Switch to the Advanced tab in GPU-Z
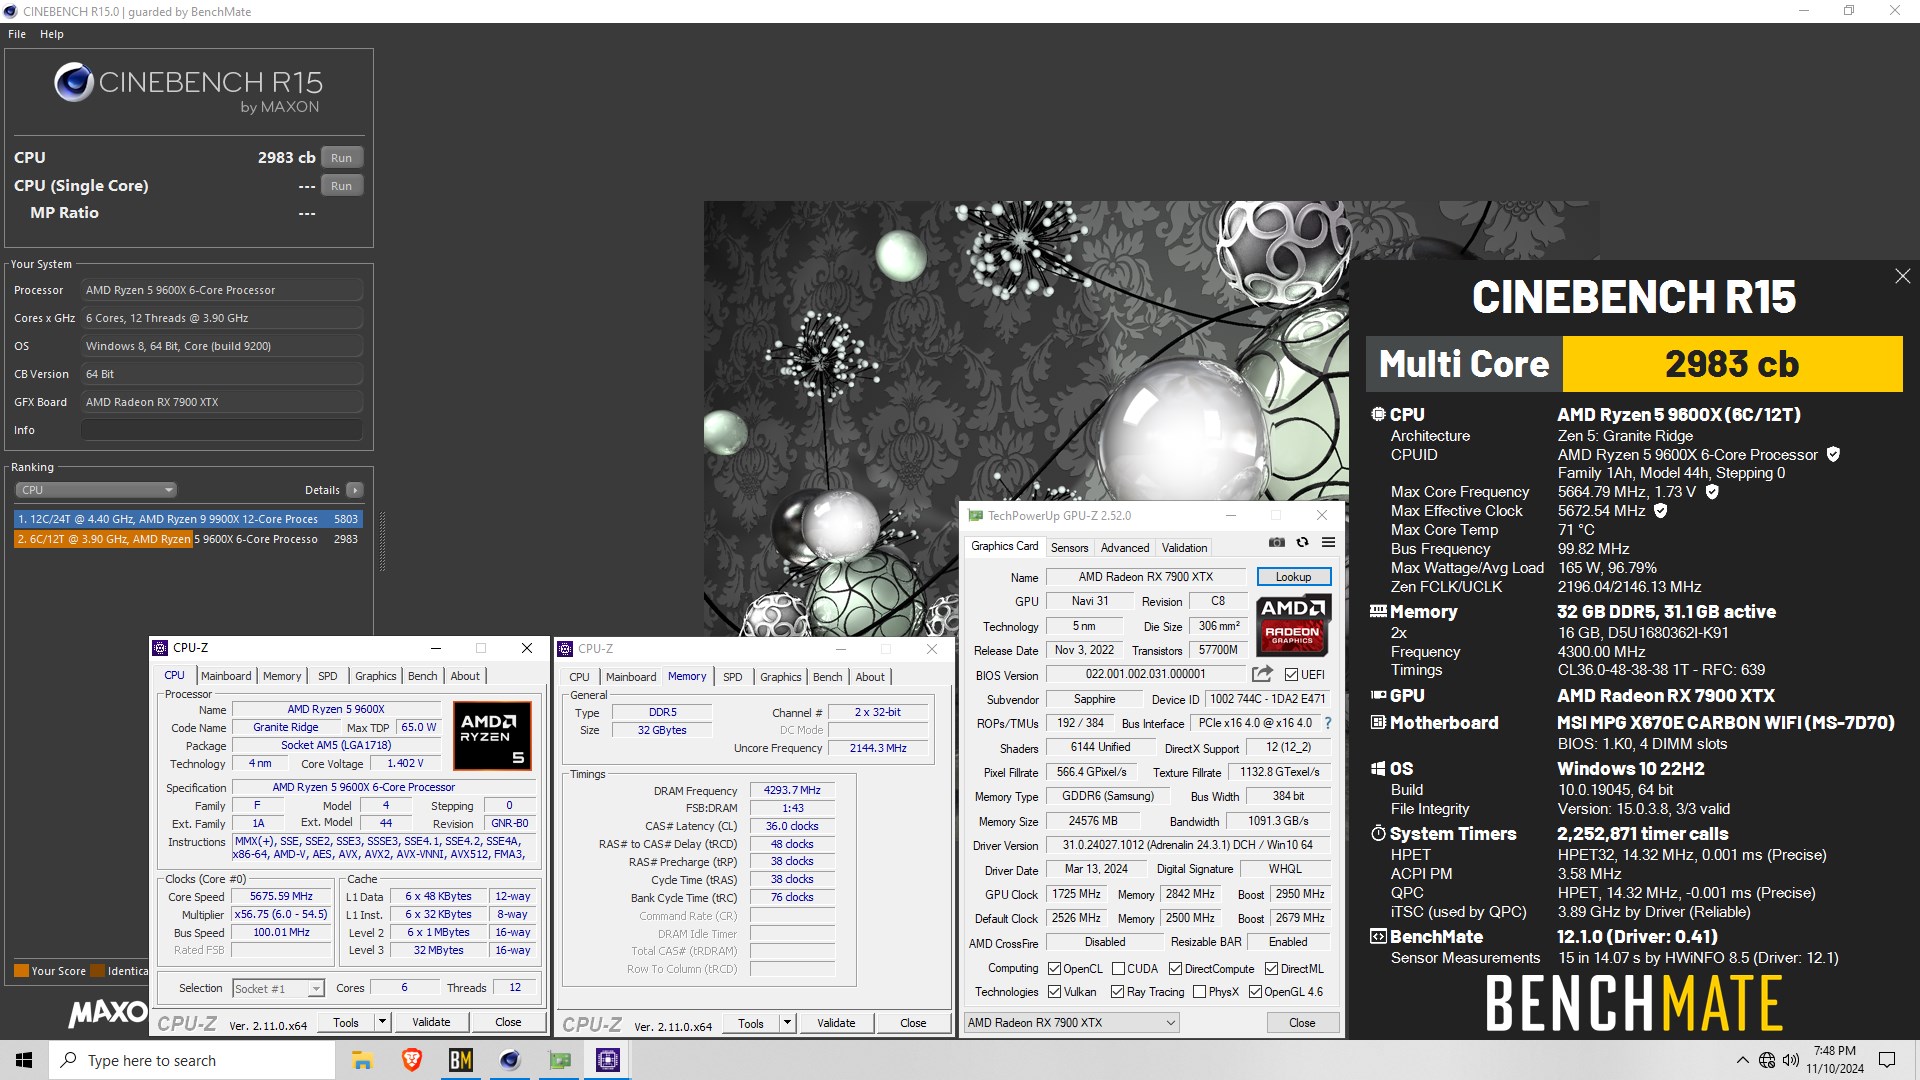This screenshot has height=1080, width=1920. tap(1124, 548)
